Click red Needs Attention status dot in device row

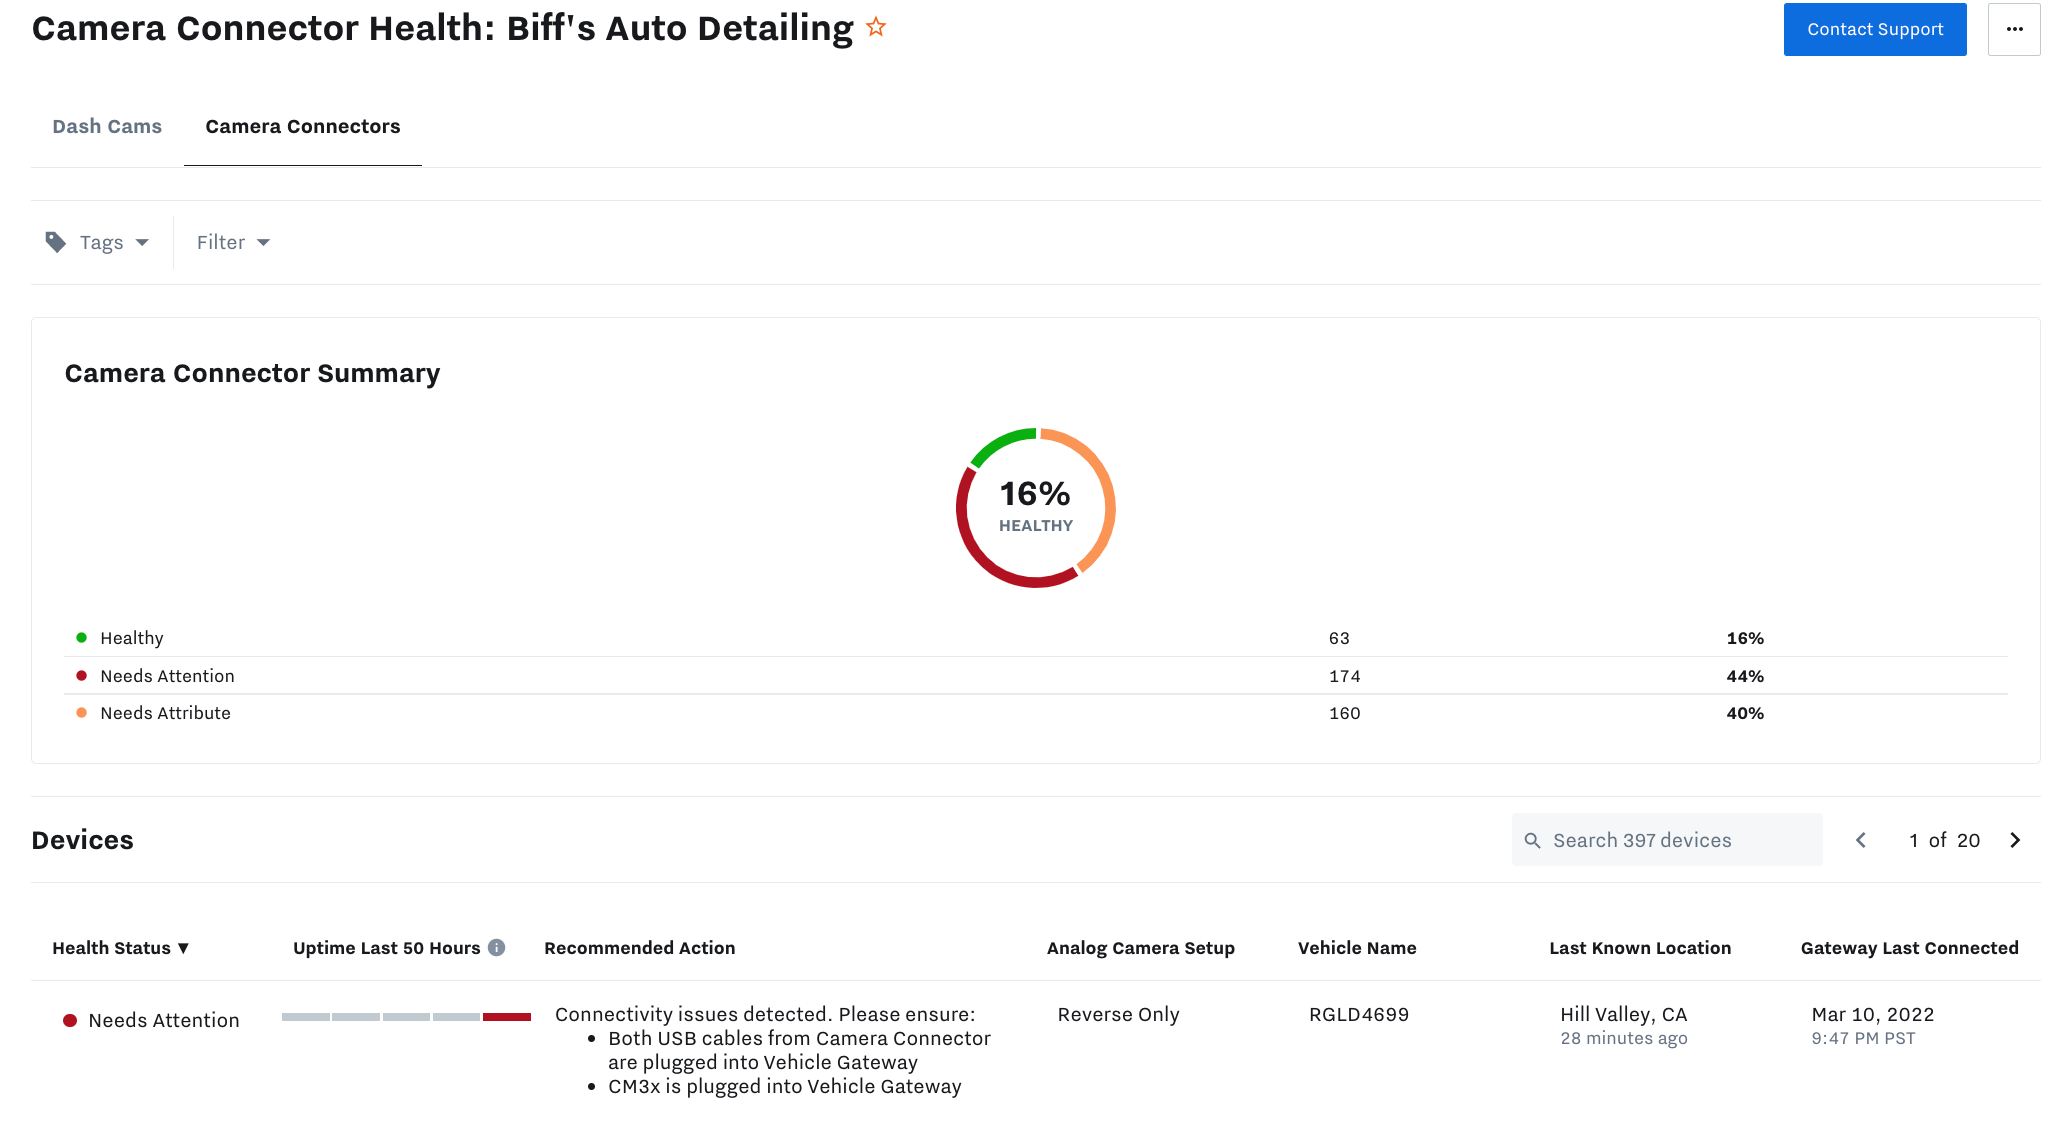[70, 1021]
